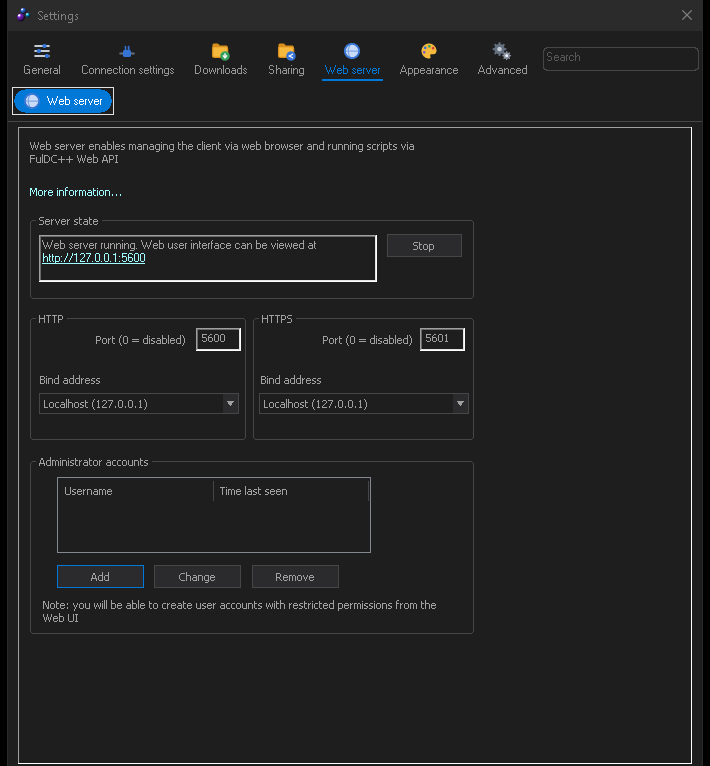Click the HTTP bind address arrow
The image size is (710, 766).
click(x=231, y=404)
